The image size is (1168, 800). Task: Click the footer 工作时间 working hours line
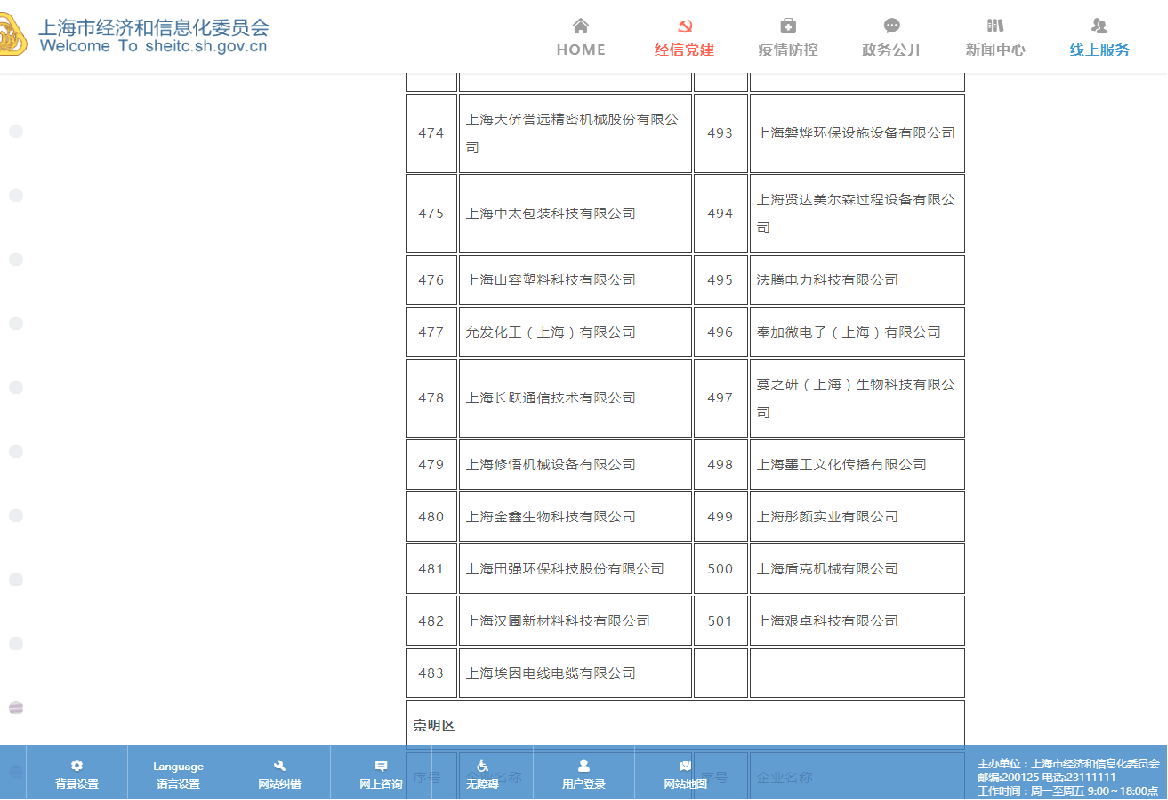[x=1067, y=790]
